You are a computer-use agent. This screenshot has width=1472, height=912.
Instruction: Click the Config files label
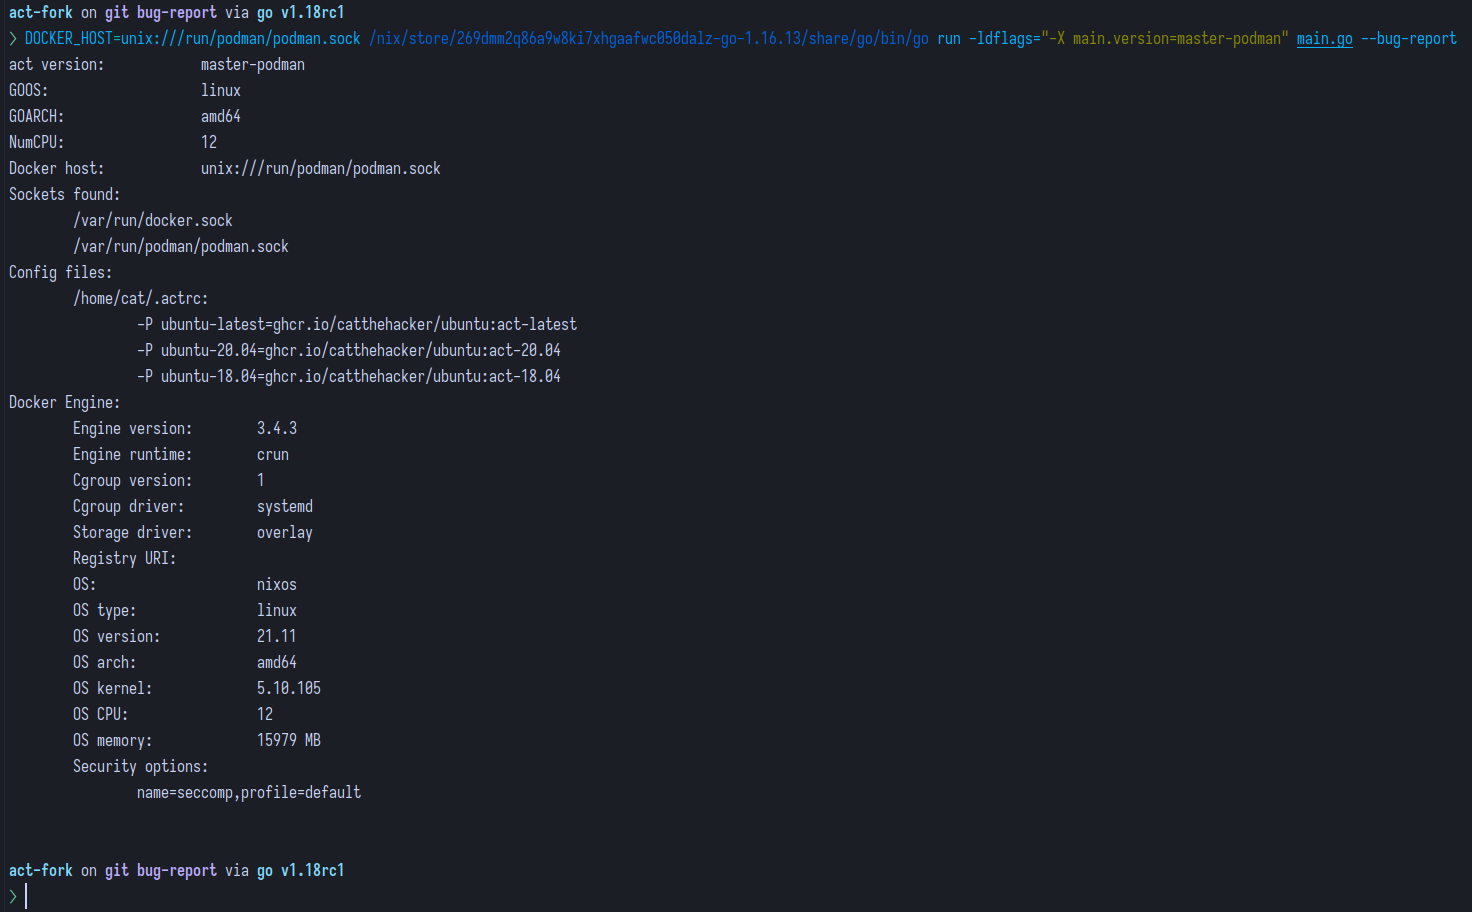[x=60, y=273]
